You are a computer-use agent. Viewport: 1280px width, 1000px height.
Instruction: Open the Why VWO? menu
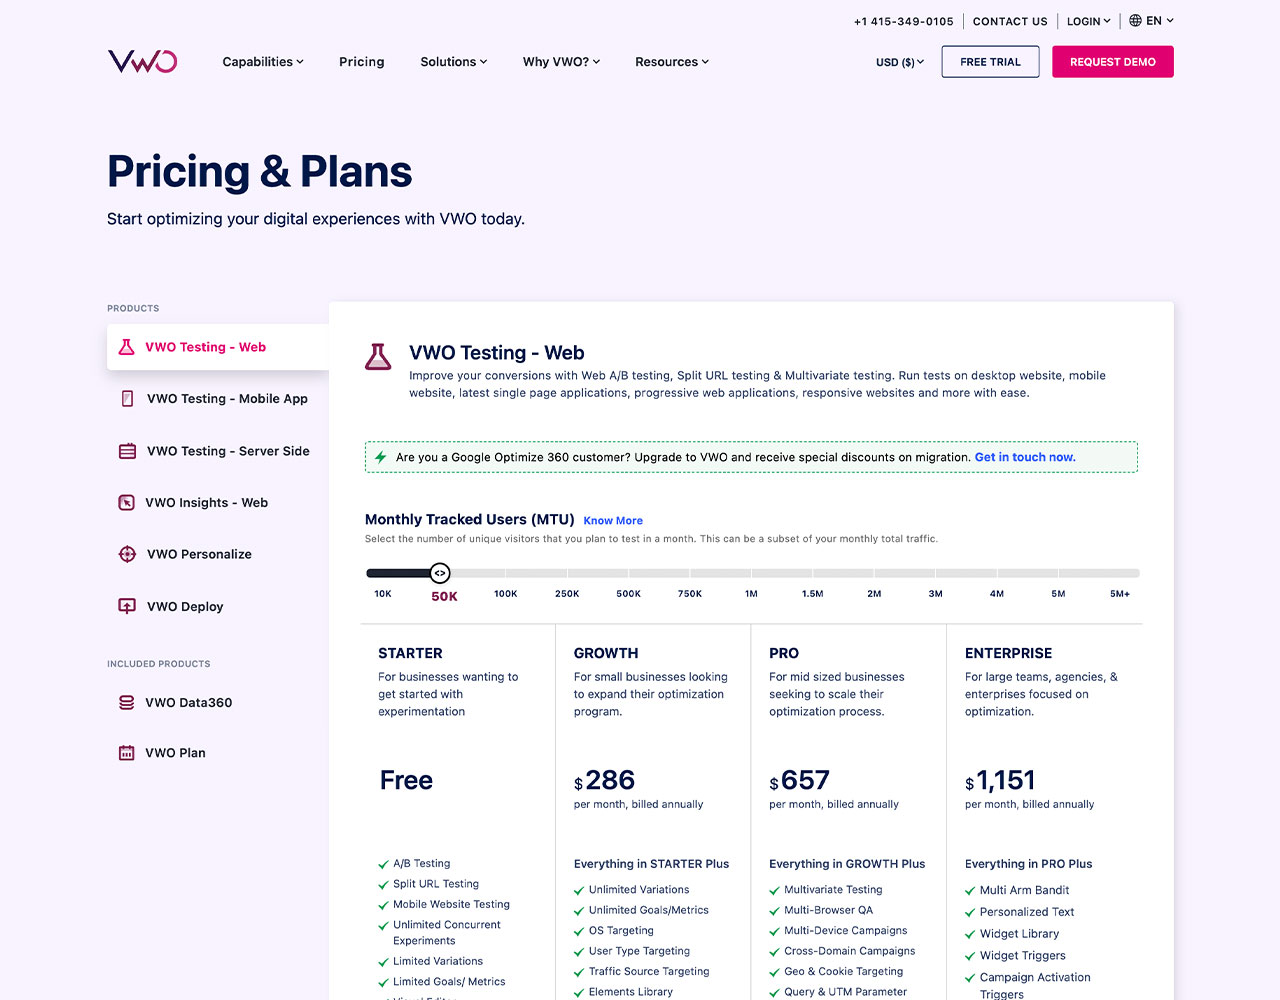(x=561, y=62)
